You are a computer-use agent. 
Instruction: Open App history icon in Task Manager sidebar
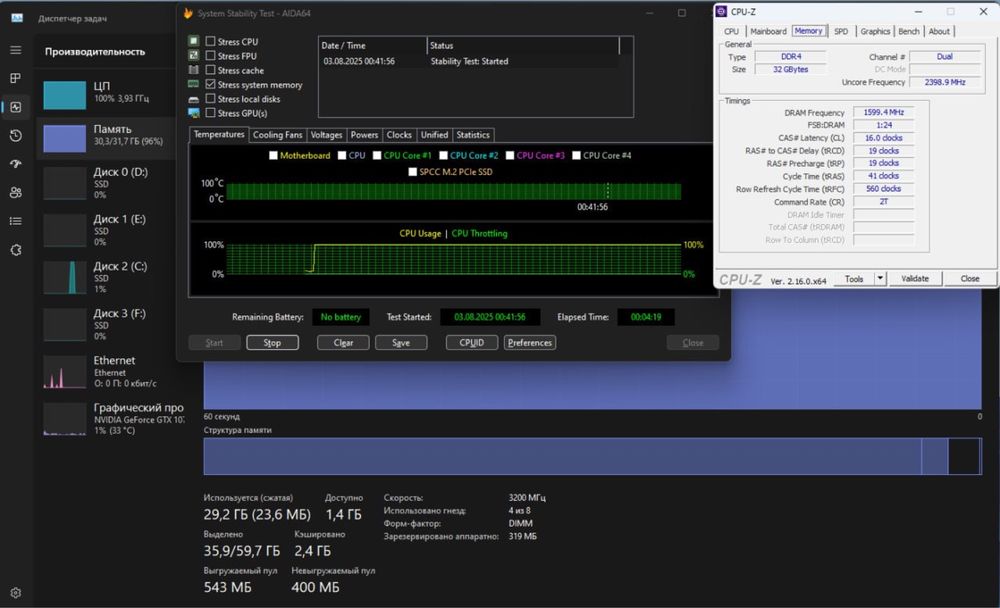(x=16, y=135)
